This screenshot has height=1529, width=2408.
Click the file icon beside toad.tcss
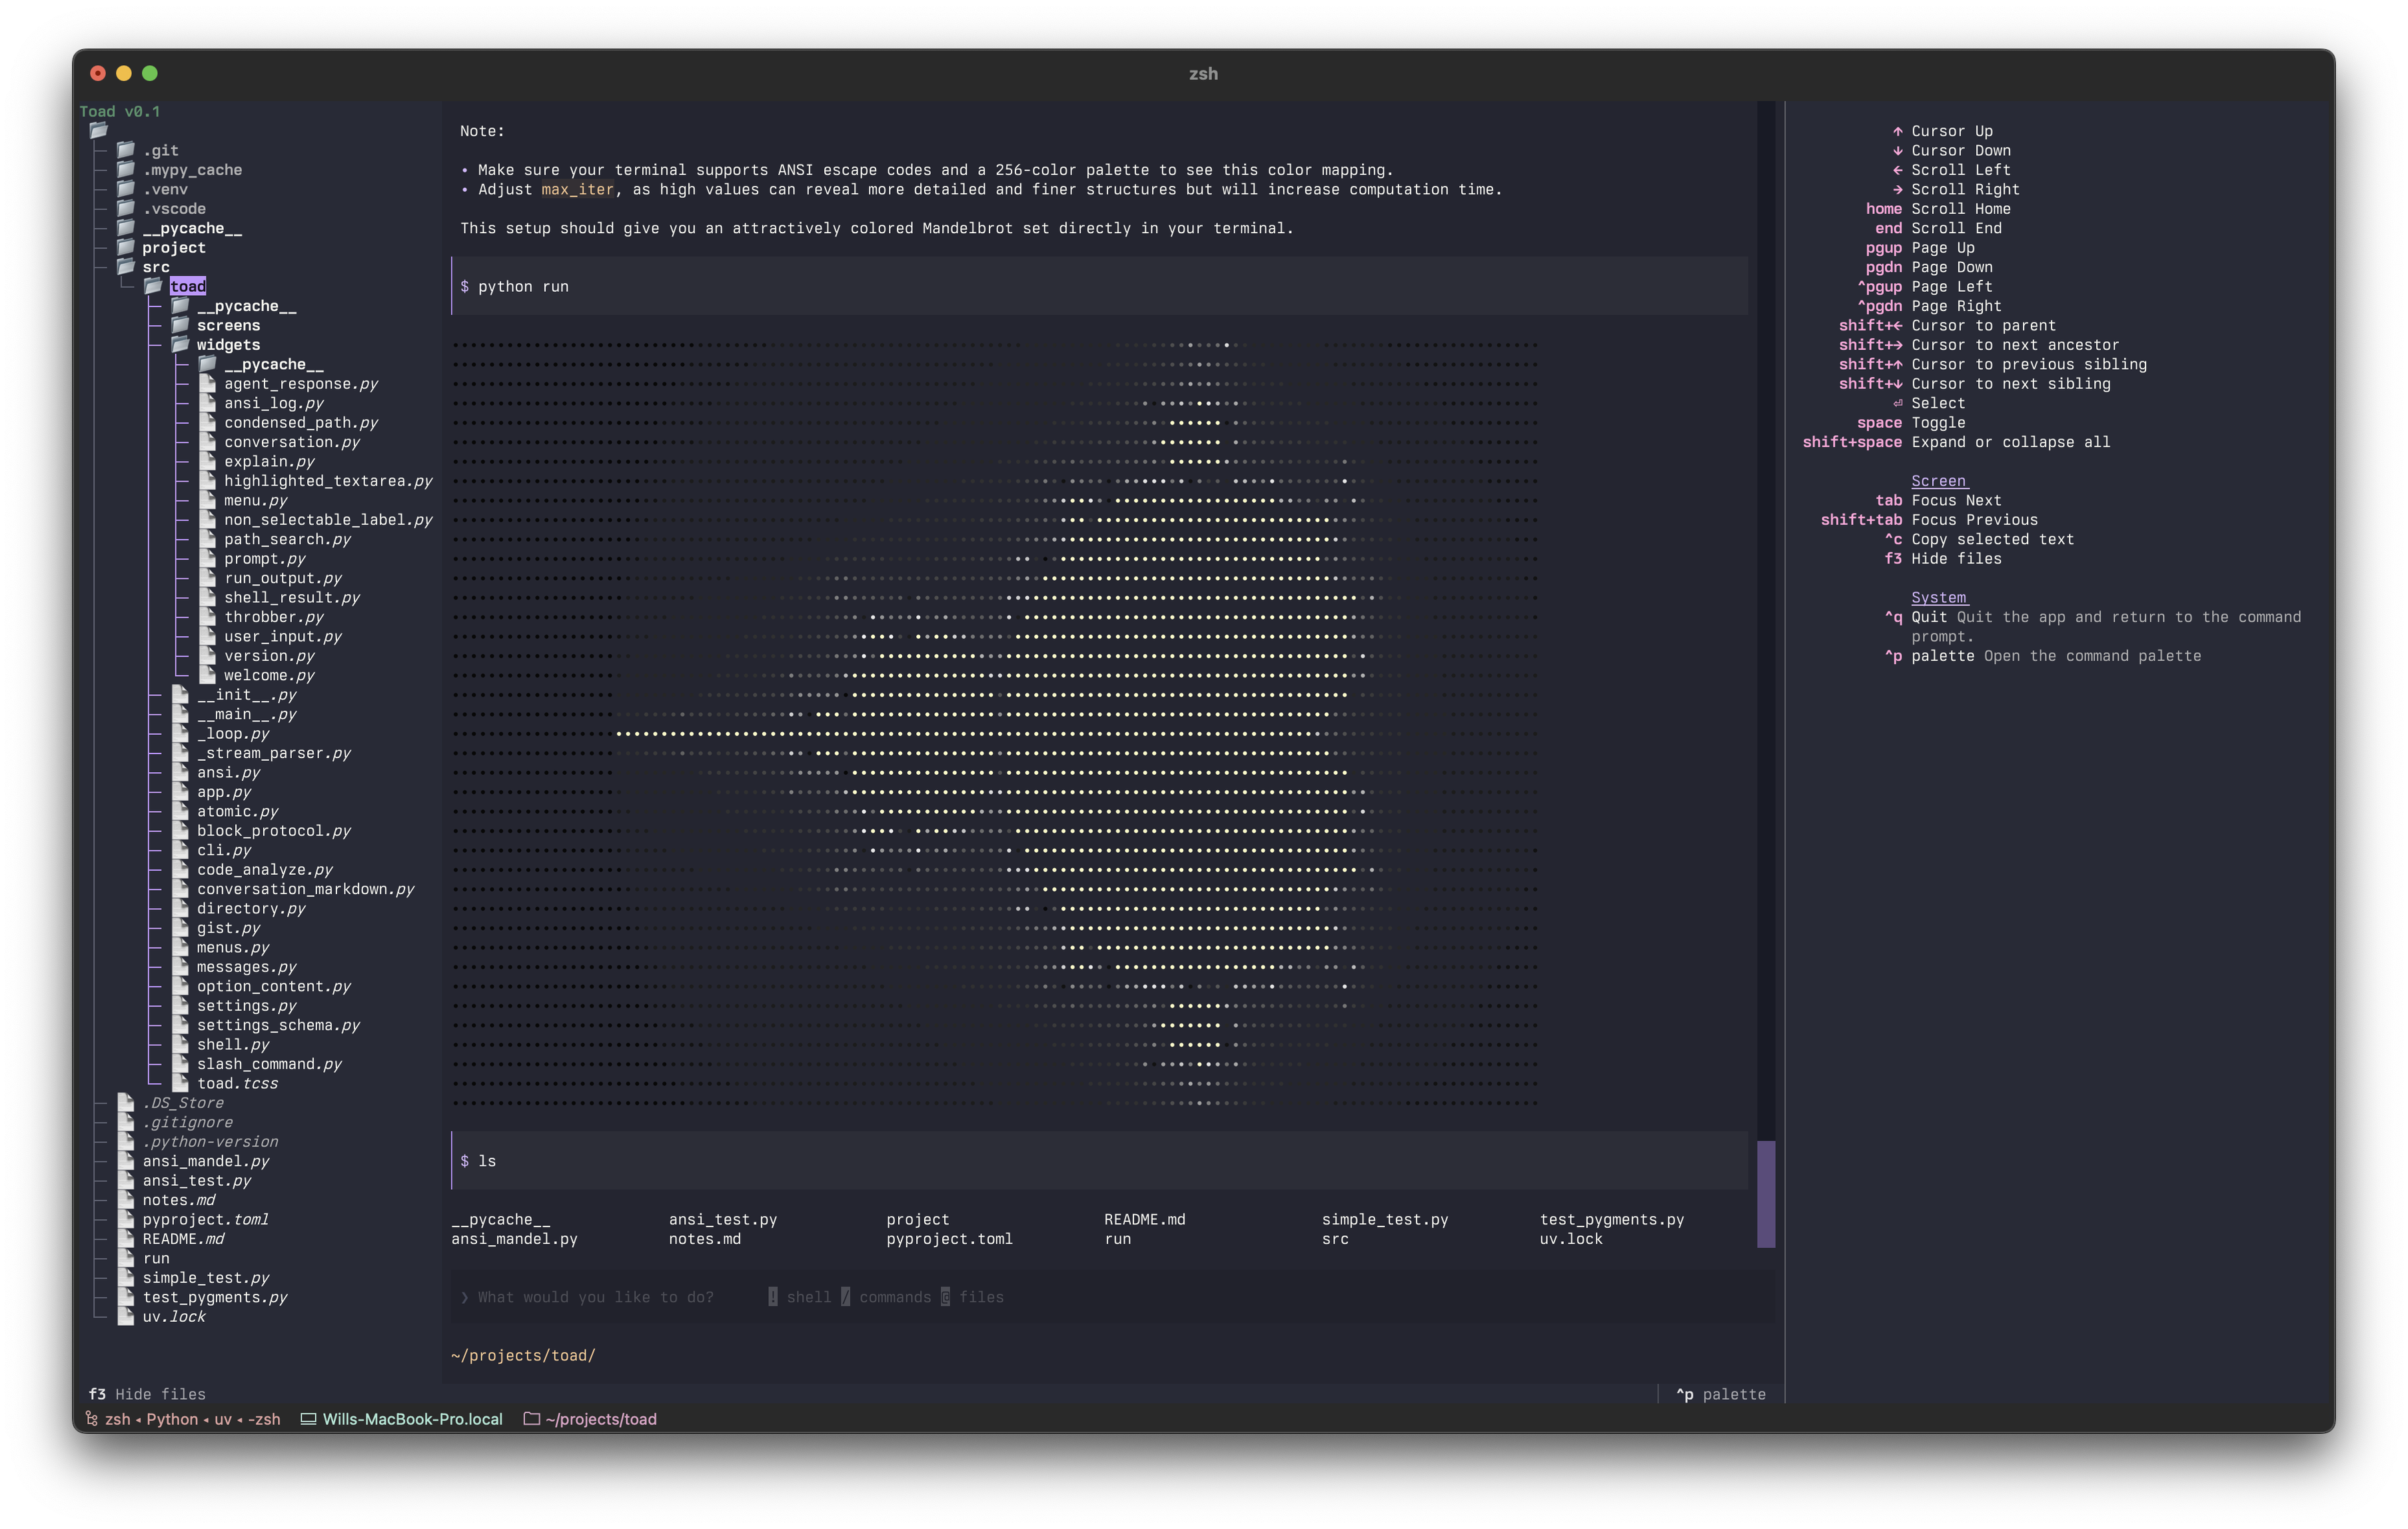click(x=180, y=1083)
